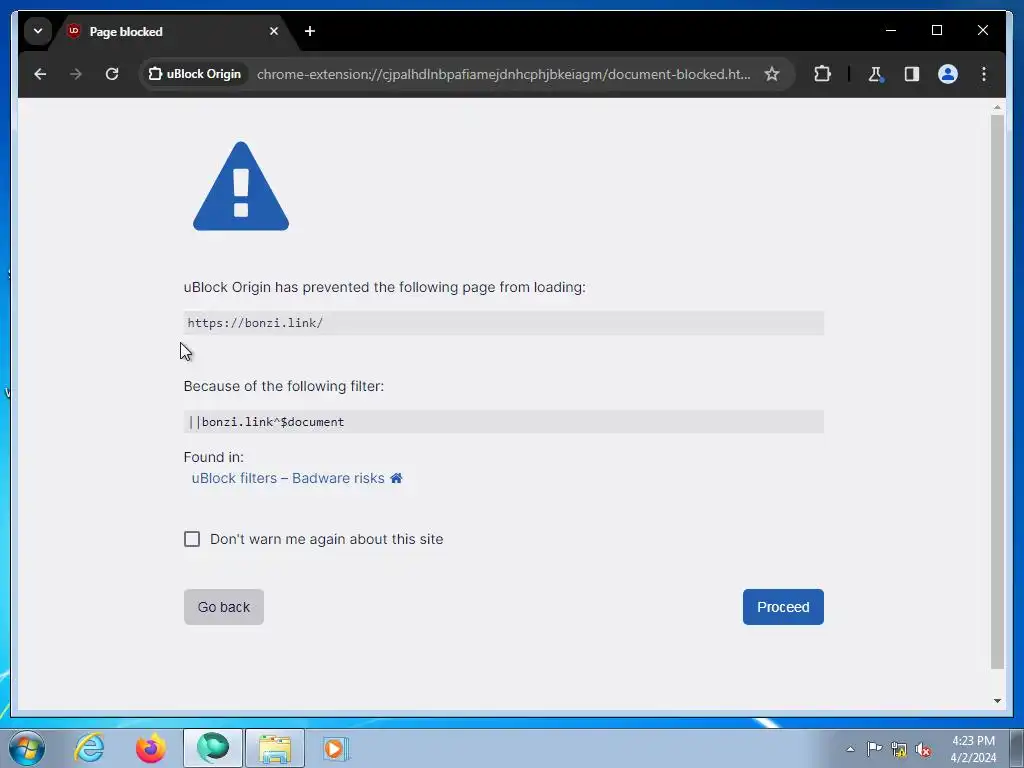This screenshot has width=1024, height=768.
Task: Open a new tab
Action: coord(310,31)
